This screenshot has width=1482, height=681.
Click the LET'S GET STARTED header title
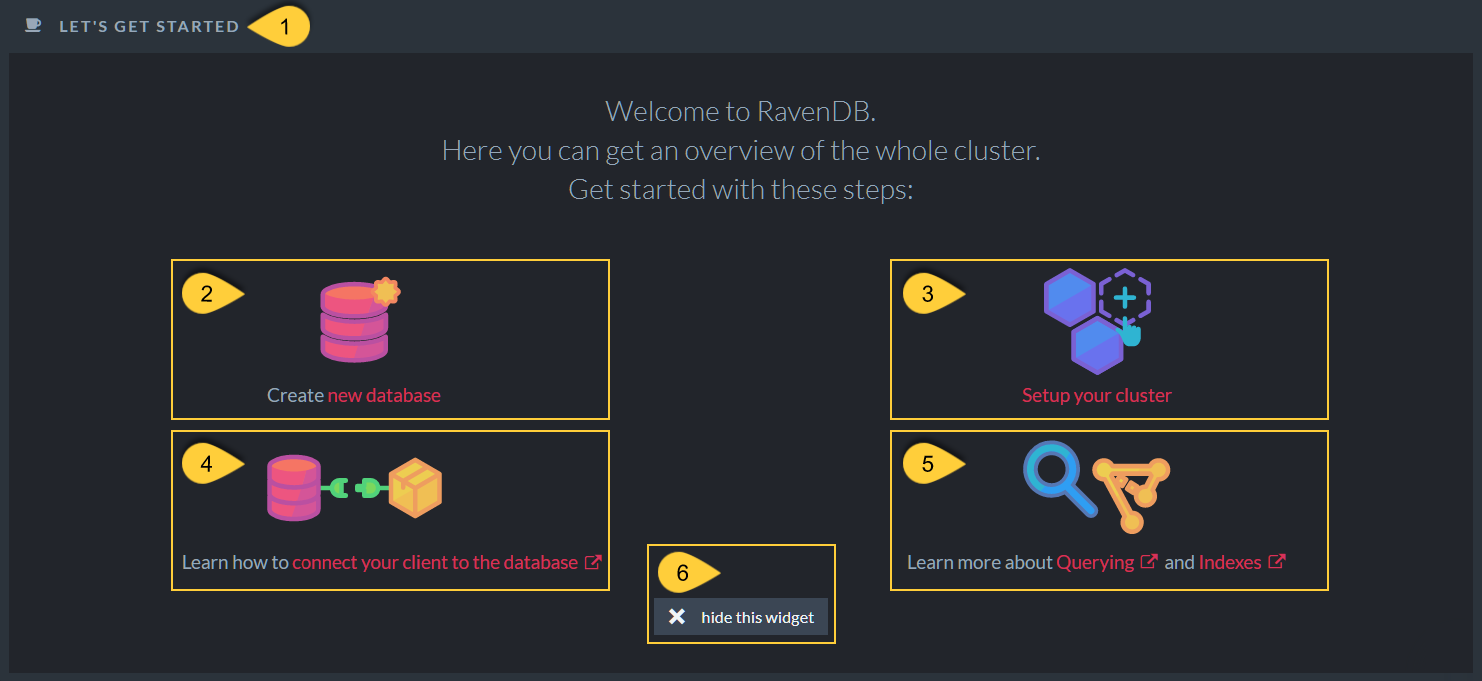click(x=149, y=27)
